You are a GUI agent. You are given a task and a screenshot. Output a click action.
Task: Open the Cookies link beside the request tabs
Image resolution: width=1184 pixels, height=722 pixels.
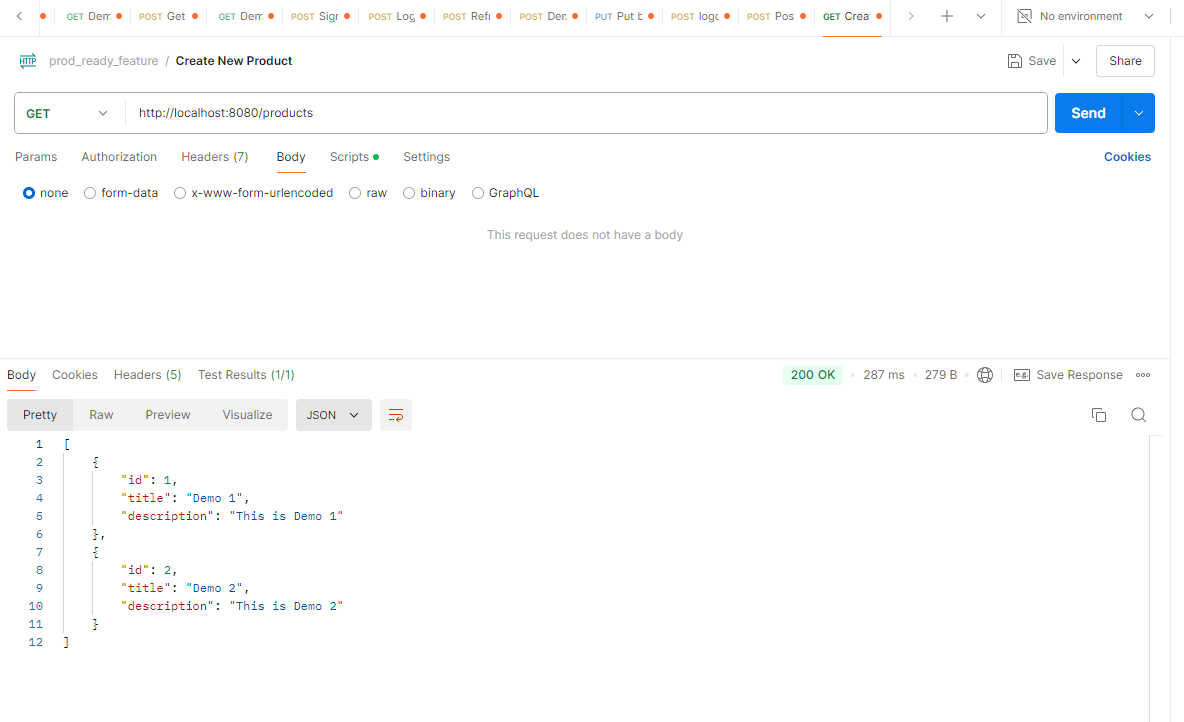[1127, 157]
